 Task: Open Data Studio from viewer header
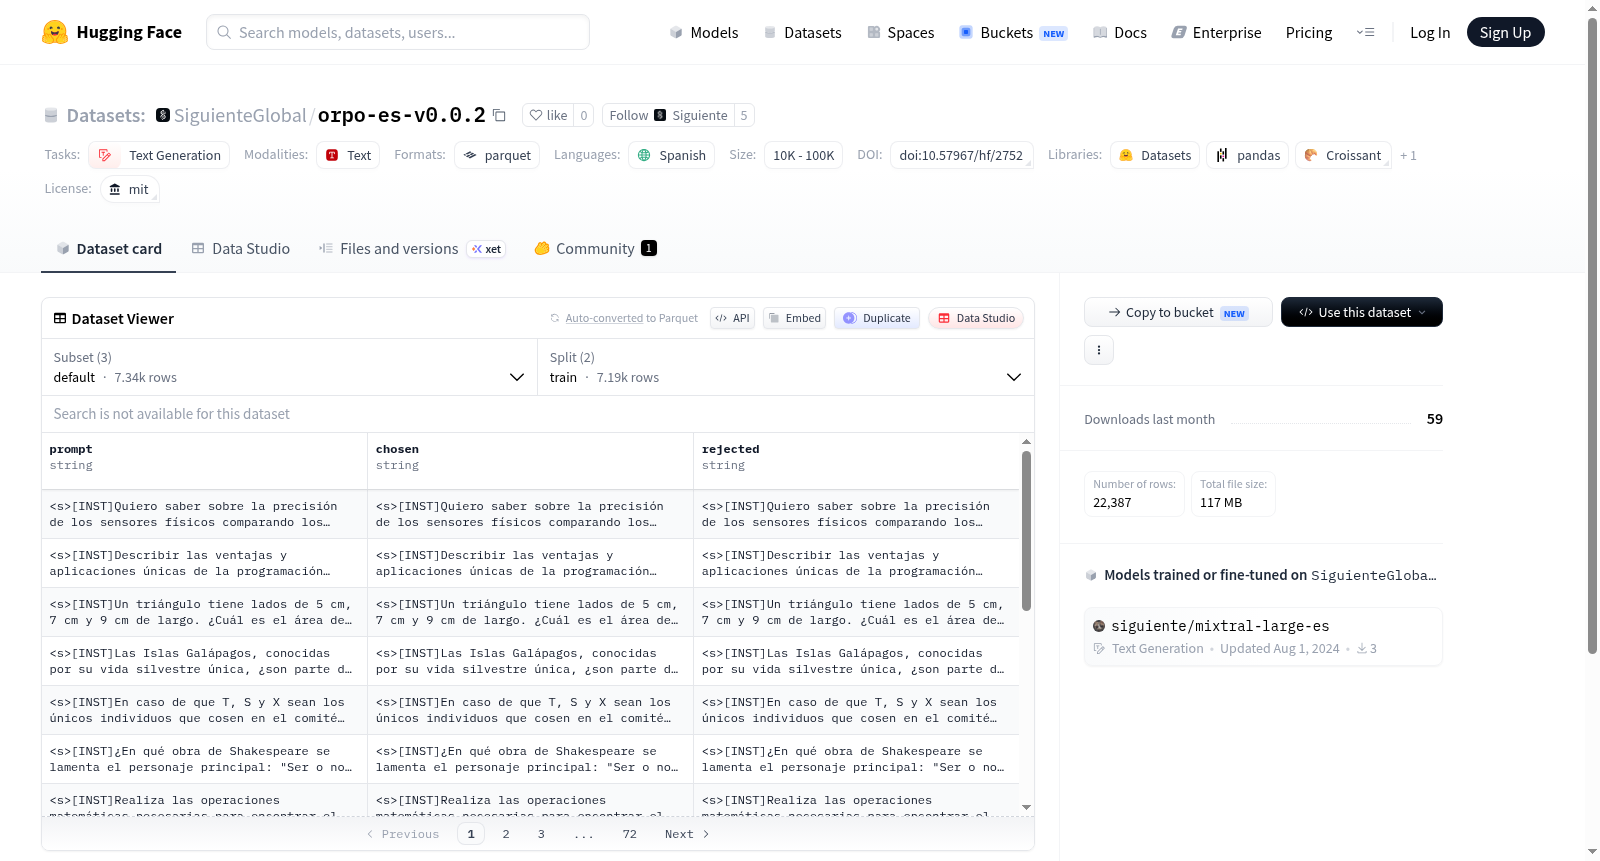coord(975,318)
